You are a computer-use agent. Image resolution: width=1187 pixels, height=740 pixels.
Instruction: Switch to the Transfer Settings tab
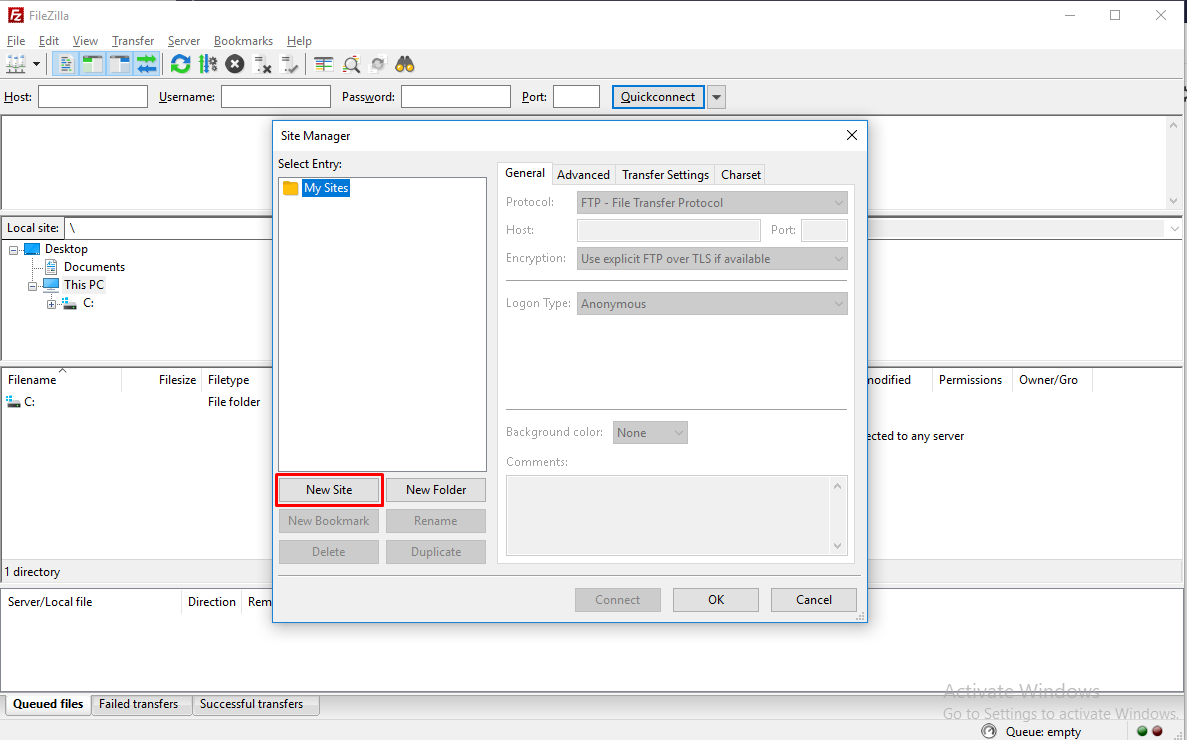[665, 175]
